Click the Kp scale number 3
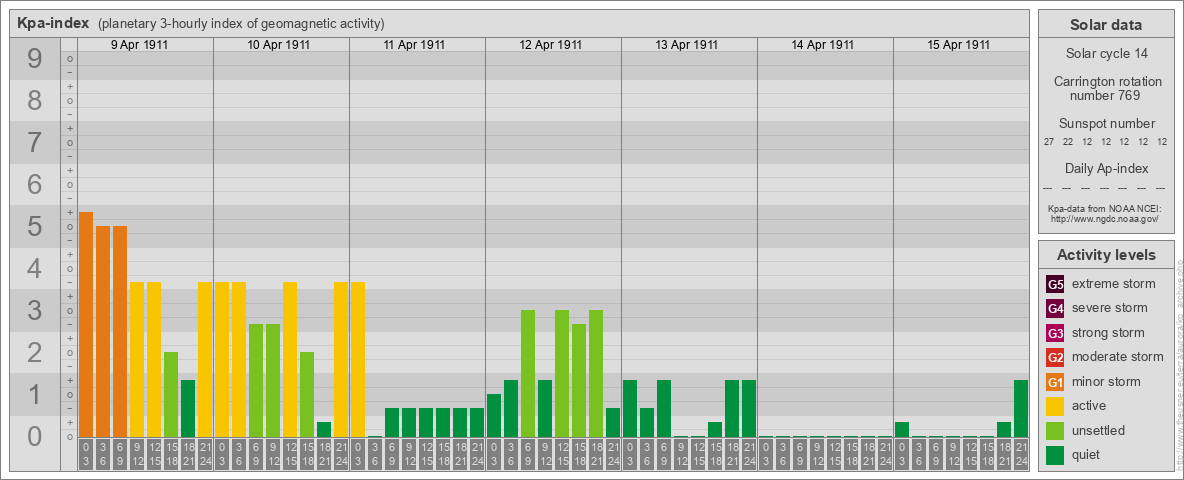The height and width of the screenshot is (480, 1184). (35, 310)
